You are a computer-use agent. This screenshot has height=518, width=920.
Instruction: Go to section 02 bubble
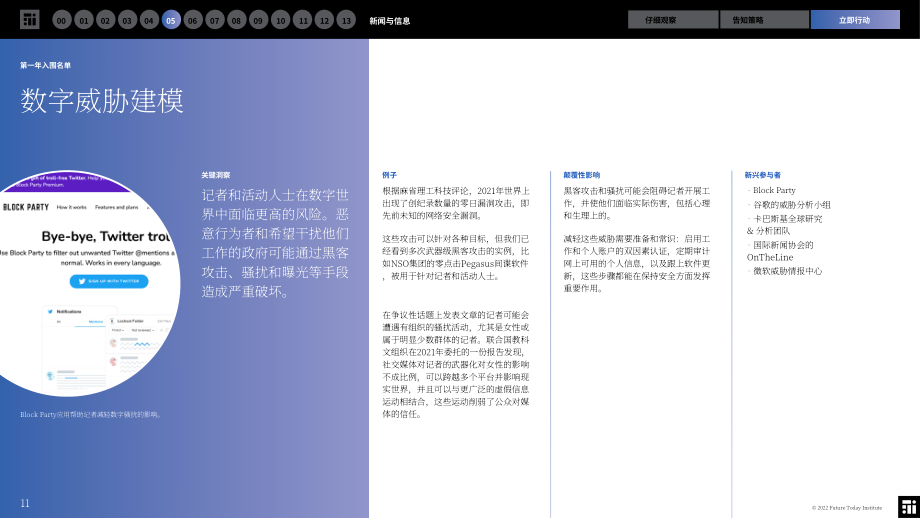106,20
